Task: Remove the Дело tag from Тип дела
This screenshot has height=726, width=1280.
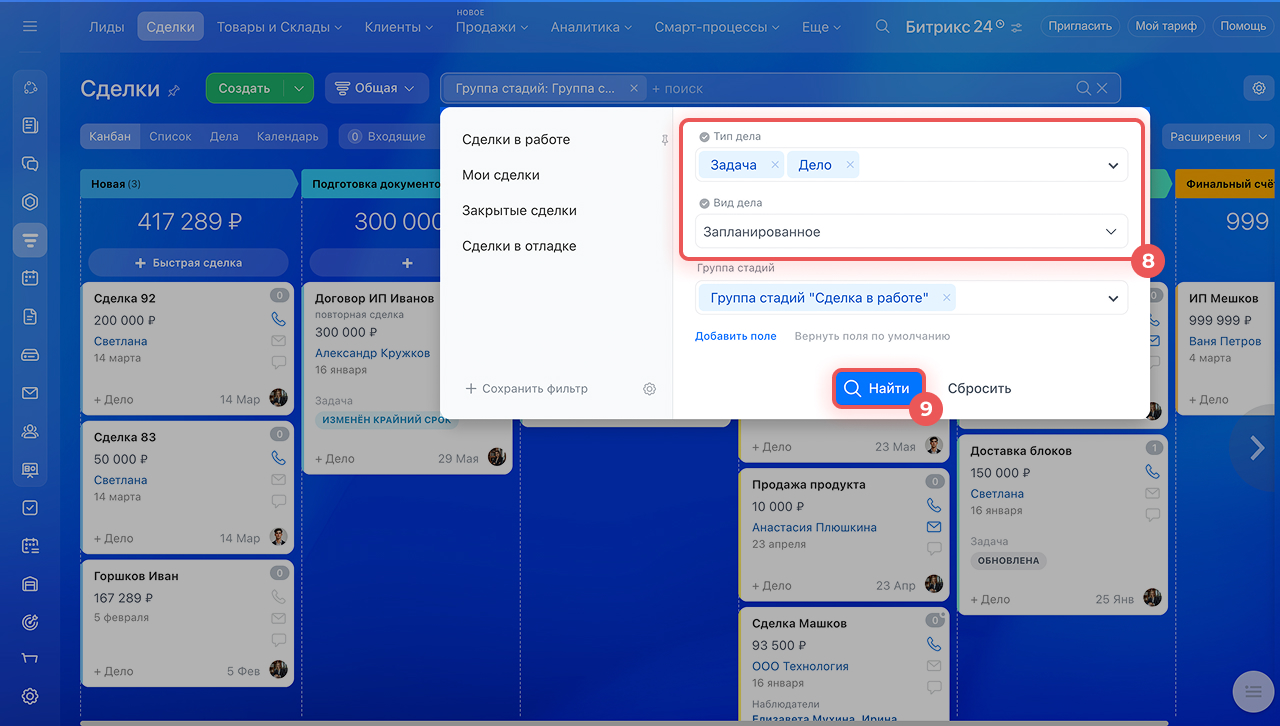Action: pyautogui.click(x=850, y=165)
